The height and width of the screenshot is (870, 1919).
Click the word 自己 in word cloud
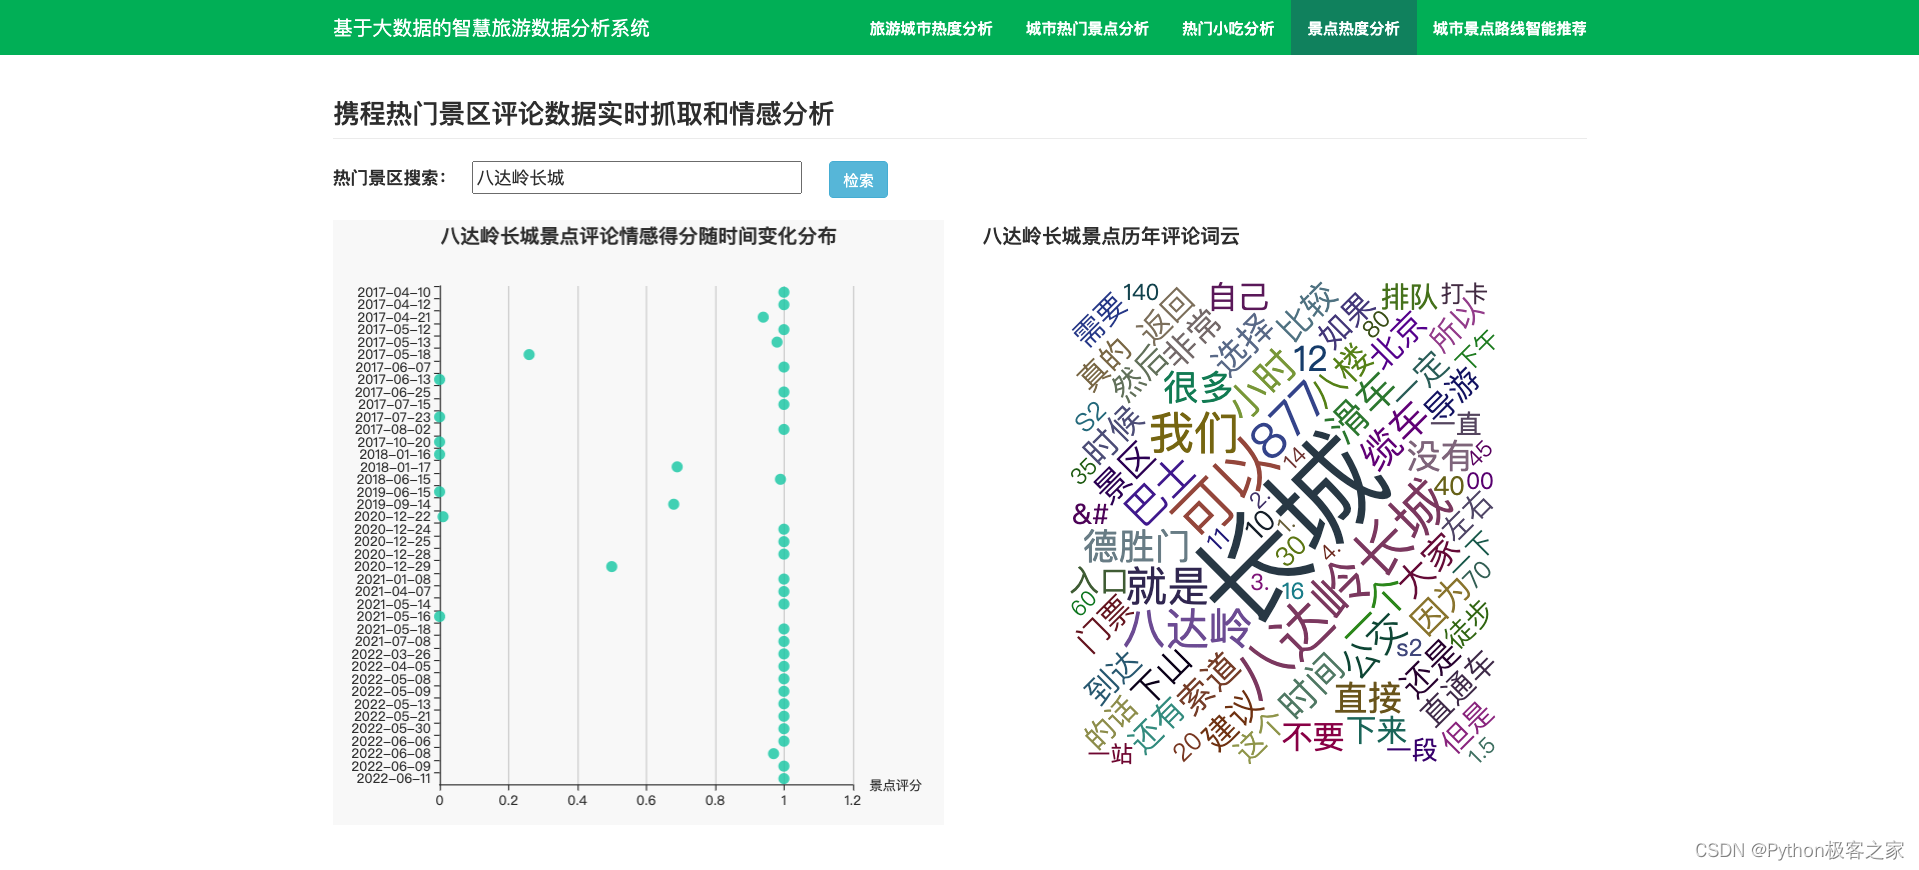click(1238, 298)
